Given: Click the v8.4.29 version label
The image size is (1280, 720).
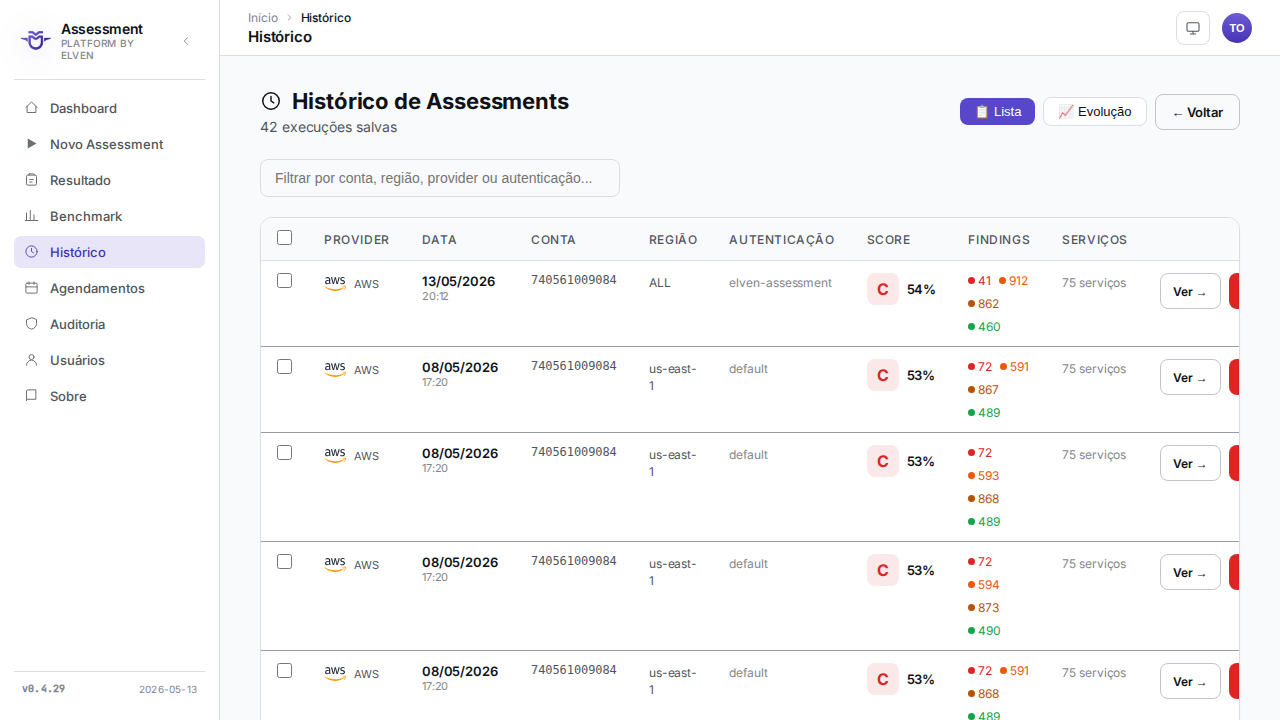Looking at the screenshot, I should (43, 689).
